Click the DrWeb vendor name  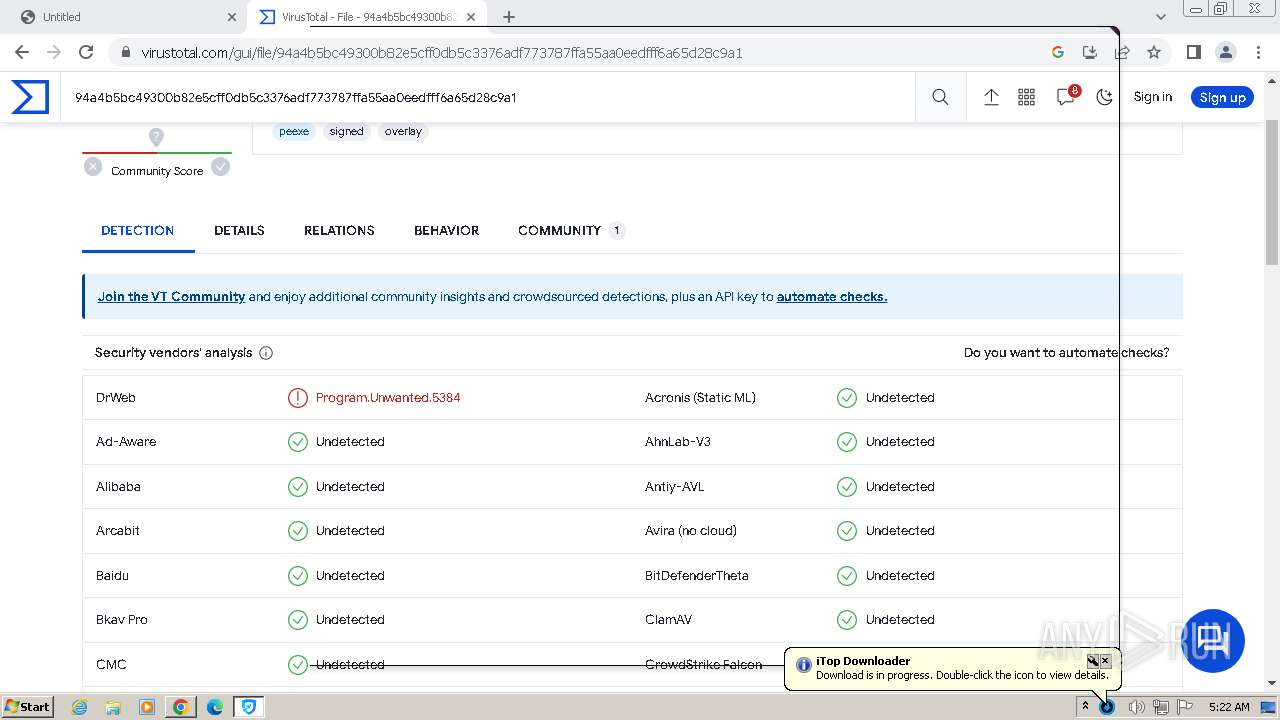116,398
